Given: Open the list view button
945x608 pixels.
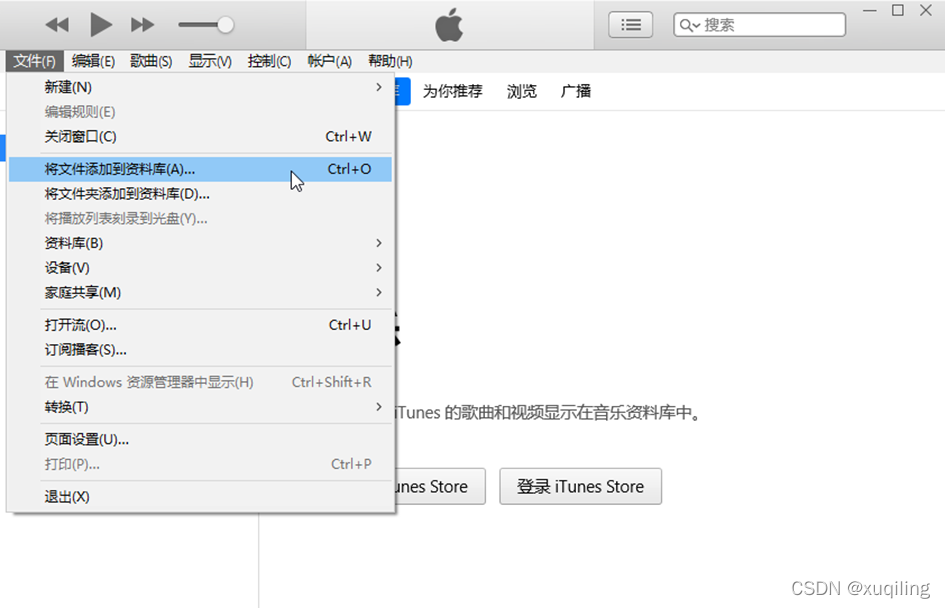Looking at the screenshot, I should click(x=630, y=25).
